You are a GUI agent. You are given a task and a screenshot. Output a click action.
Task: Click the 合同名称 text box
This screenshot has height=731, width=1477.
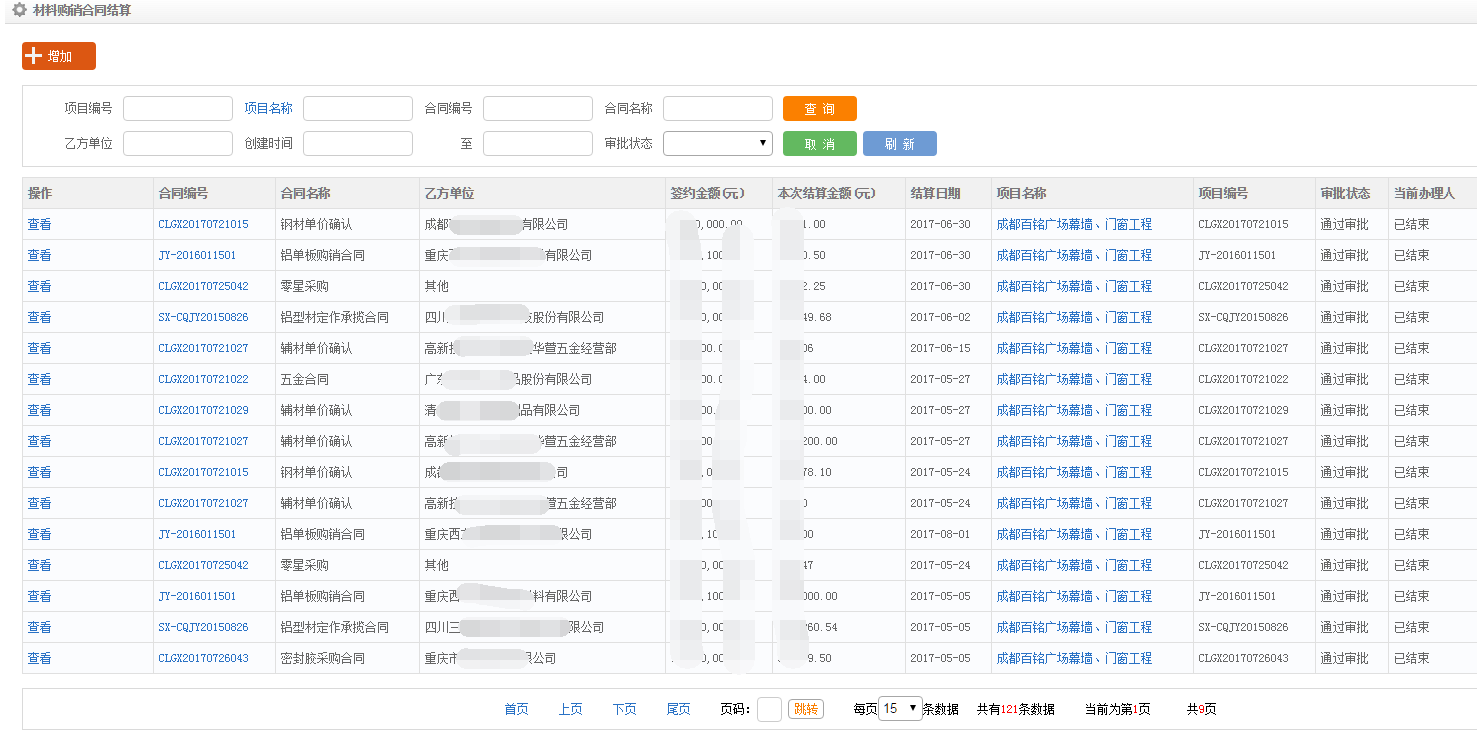[x=718, y=109]
